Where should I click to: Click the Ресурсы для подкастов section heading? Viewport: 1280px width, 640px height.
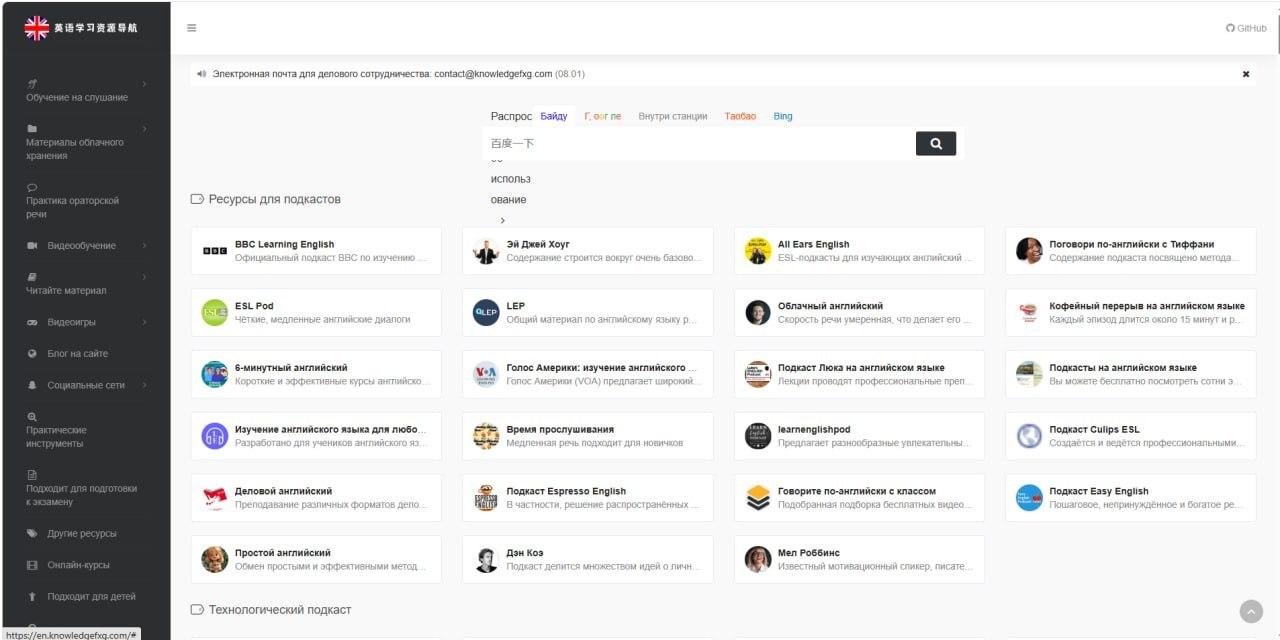click(x=275, y=199)
